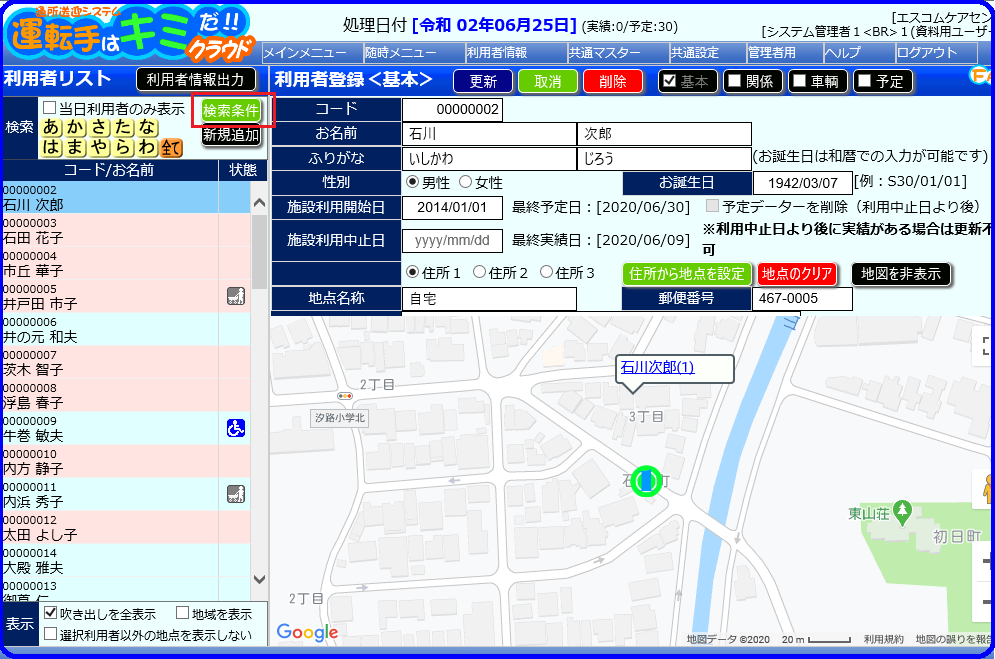Filter user list by あ row
Image resolution: width=995 pixels, height=659 pixels.
51,127
